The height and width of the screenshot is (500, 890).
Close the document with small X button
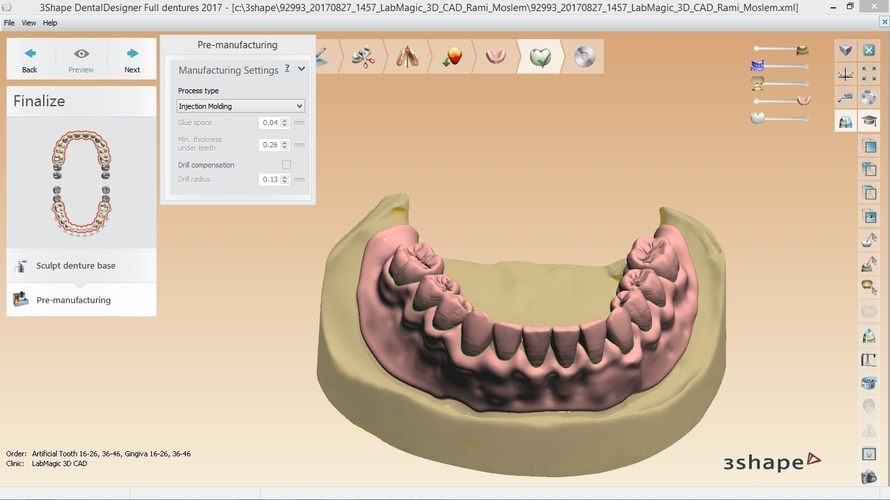[884, 22]
